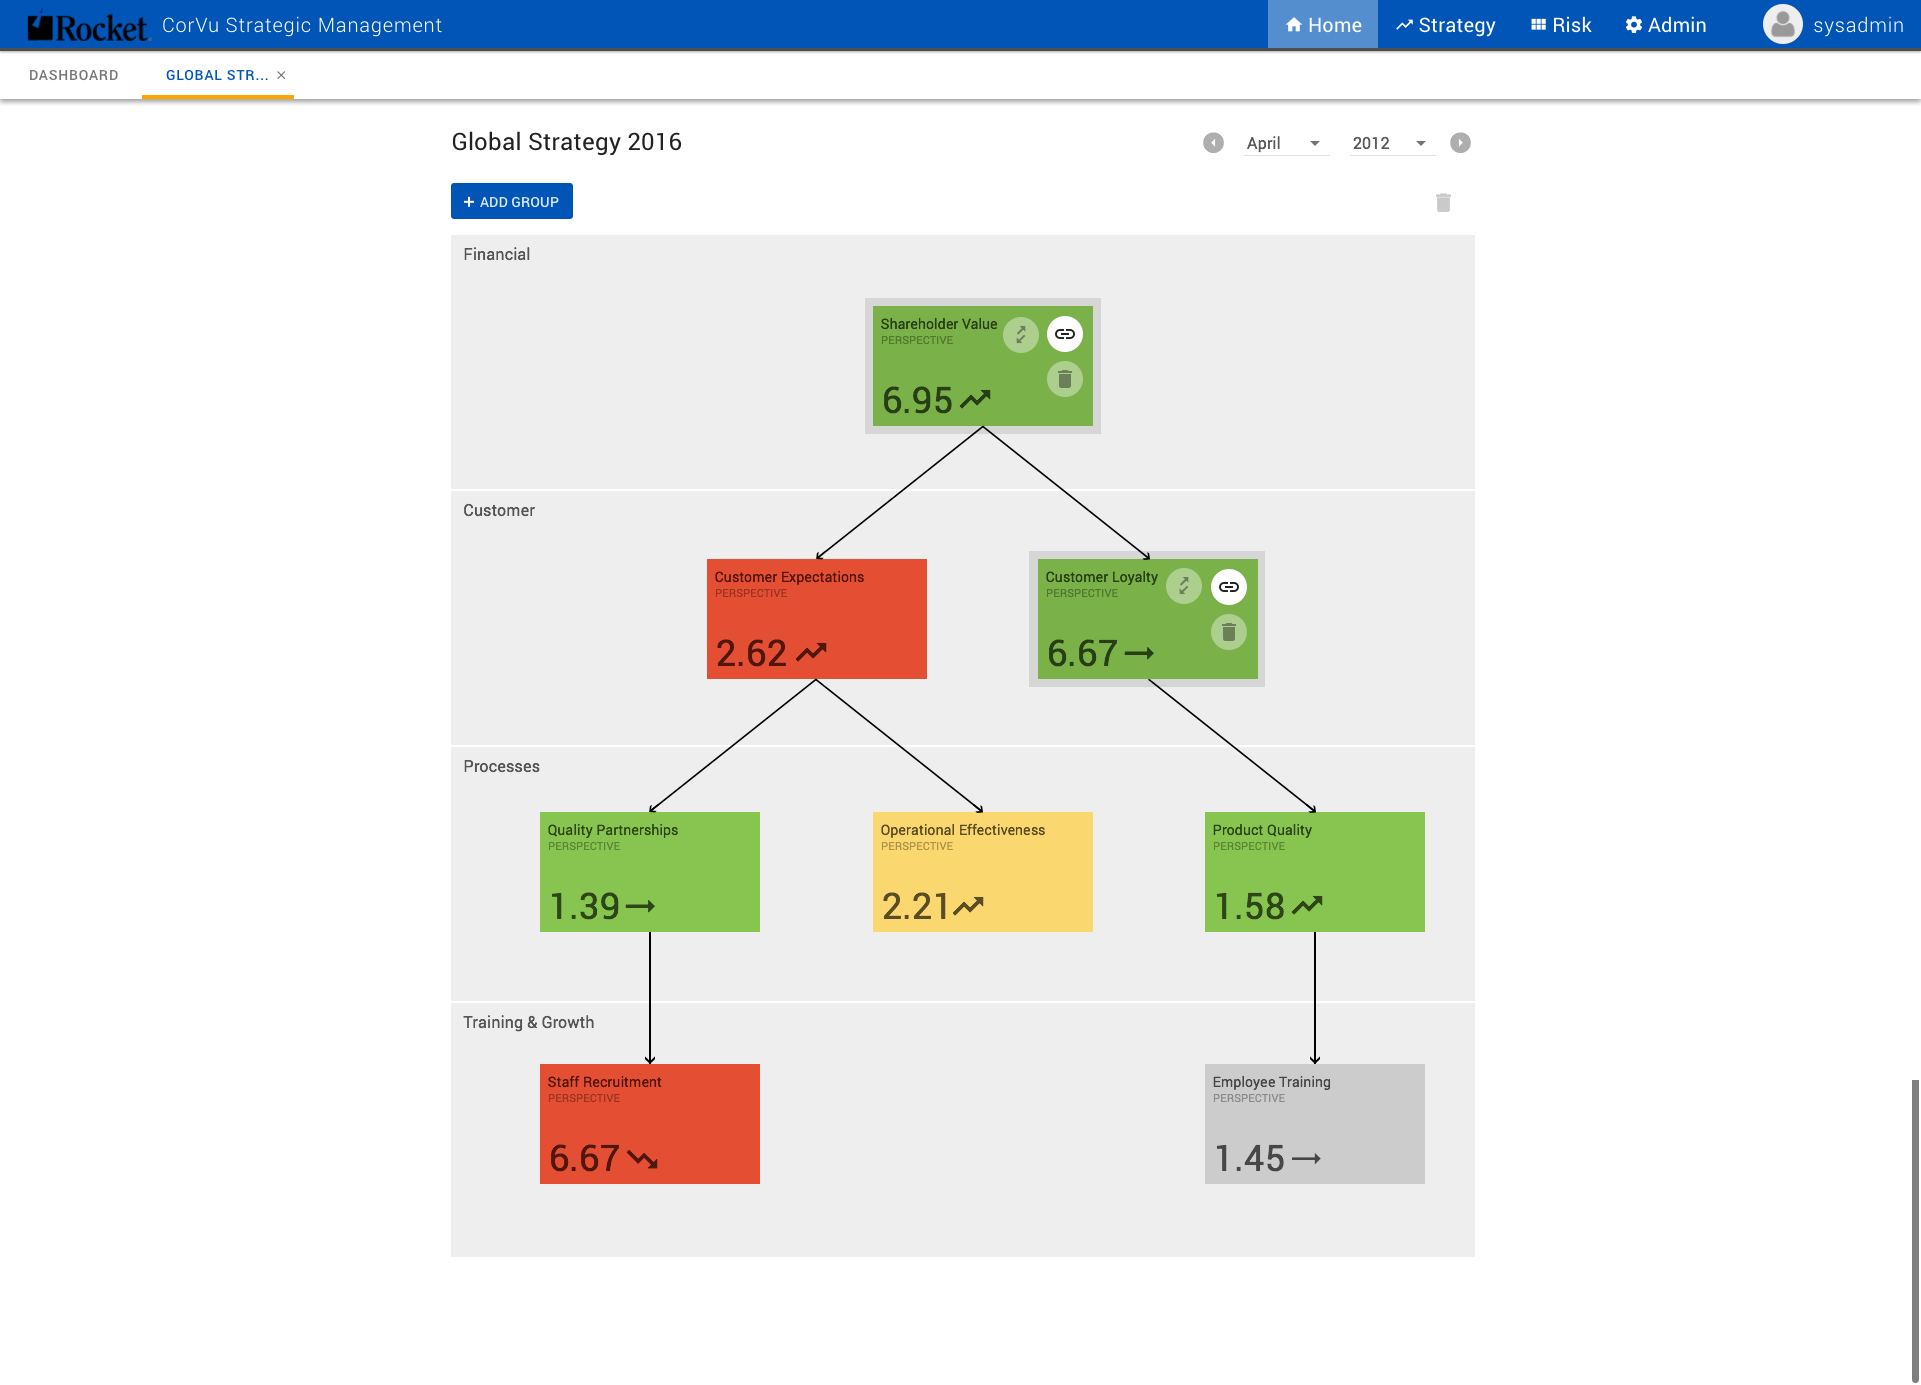Open the April month dropdown
This screenshot has width=1921, height=1385.
click(1284, 143)
